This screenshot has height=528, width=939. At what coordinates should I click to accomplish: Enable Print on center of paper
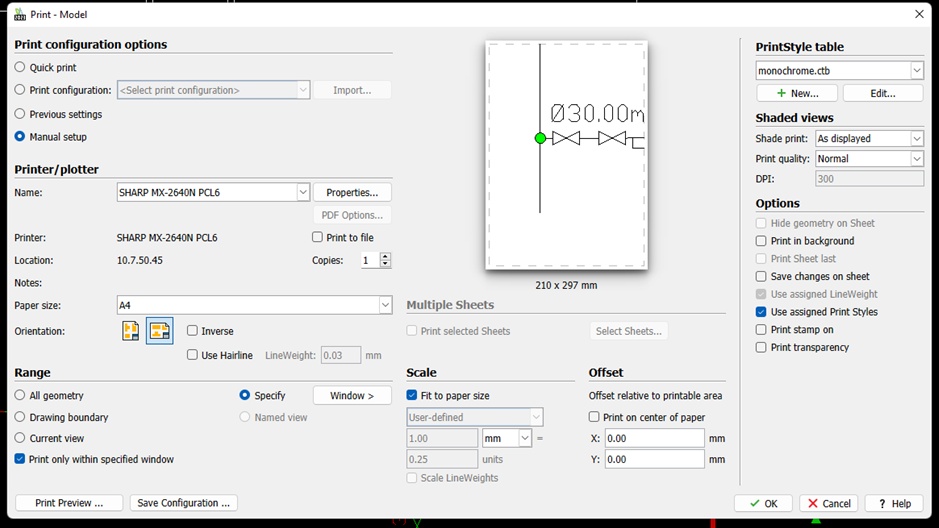pyautogui.click(x=594, y=417)
